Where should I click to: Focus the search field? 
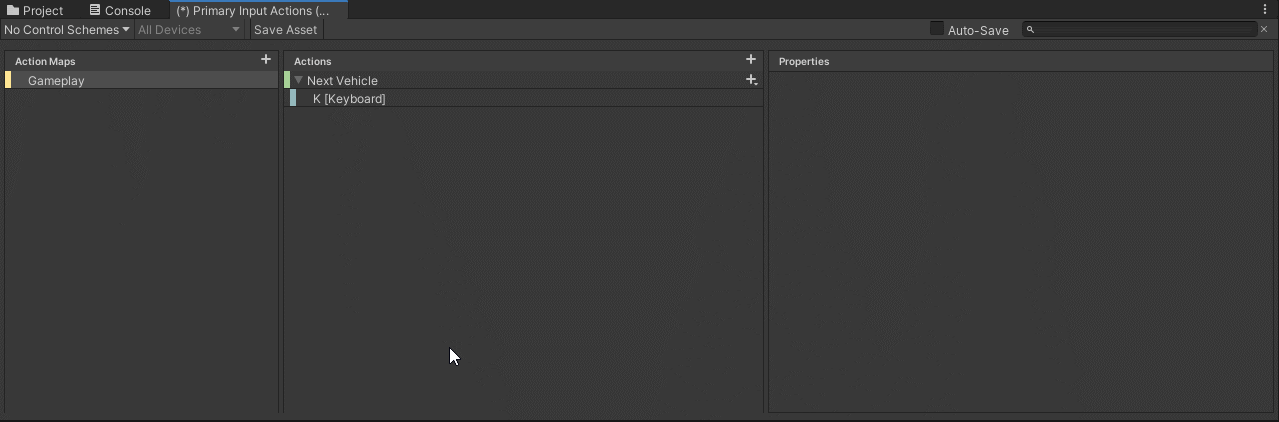pos(1140,30)
